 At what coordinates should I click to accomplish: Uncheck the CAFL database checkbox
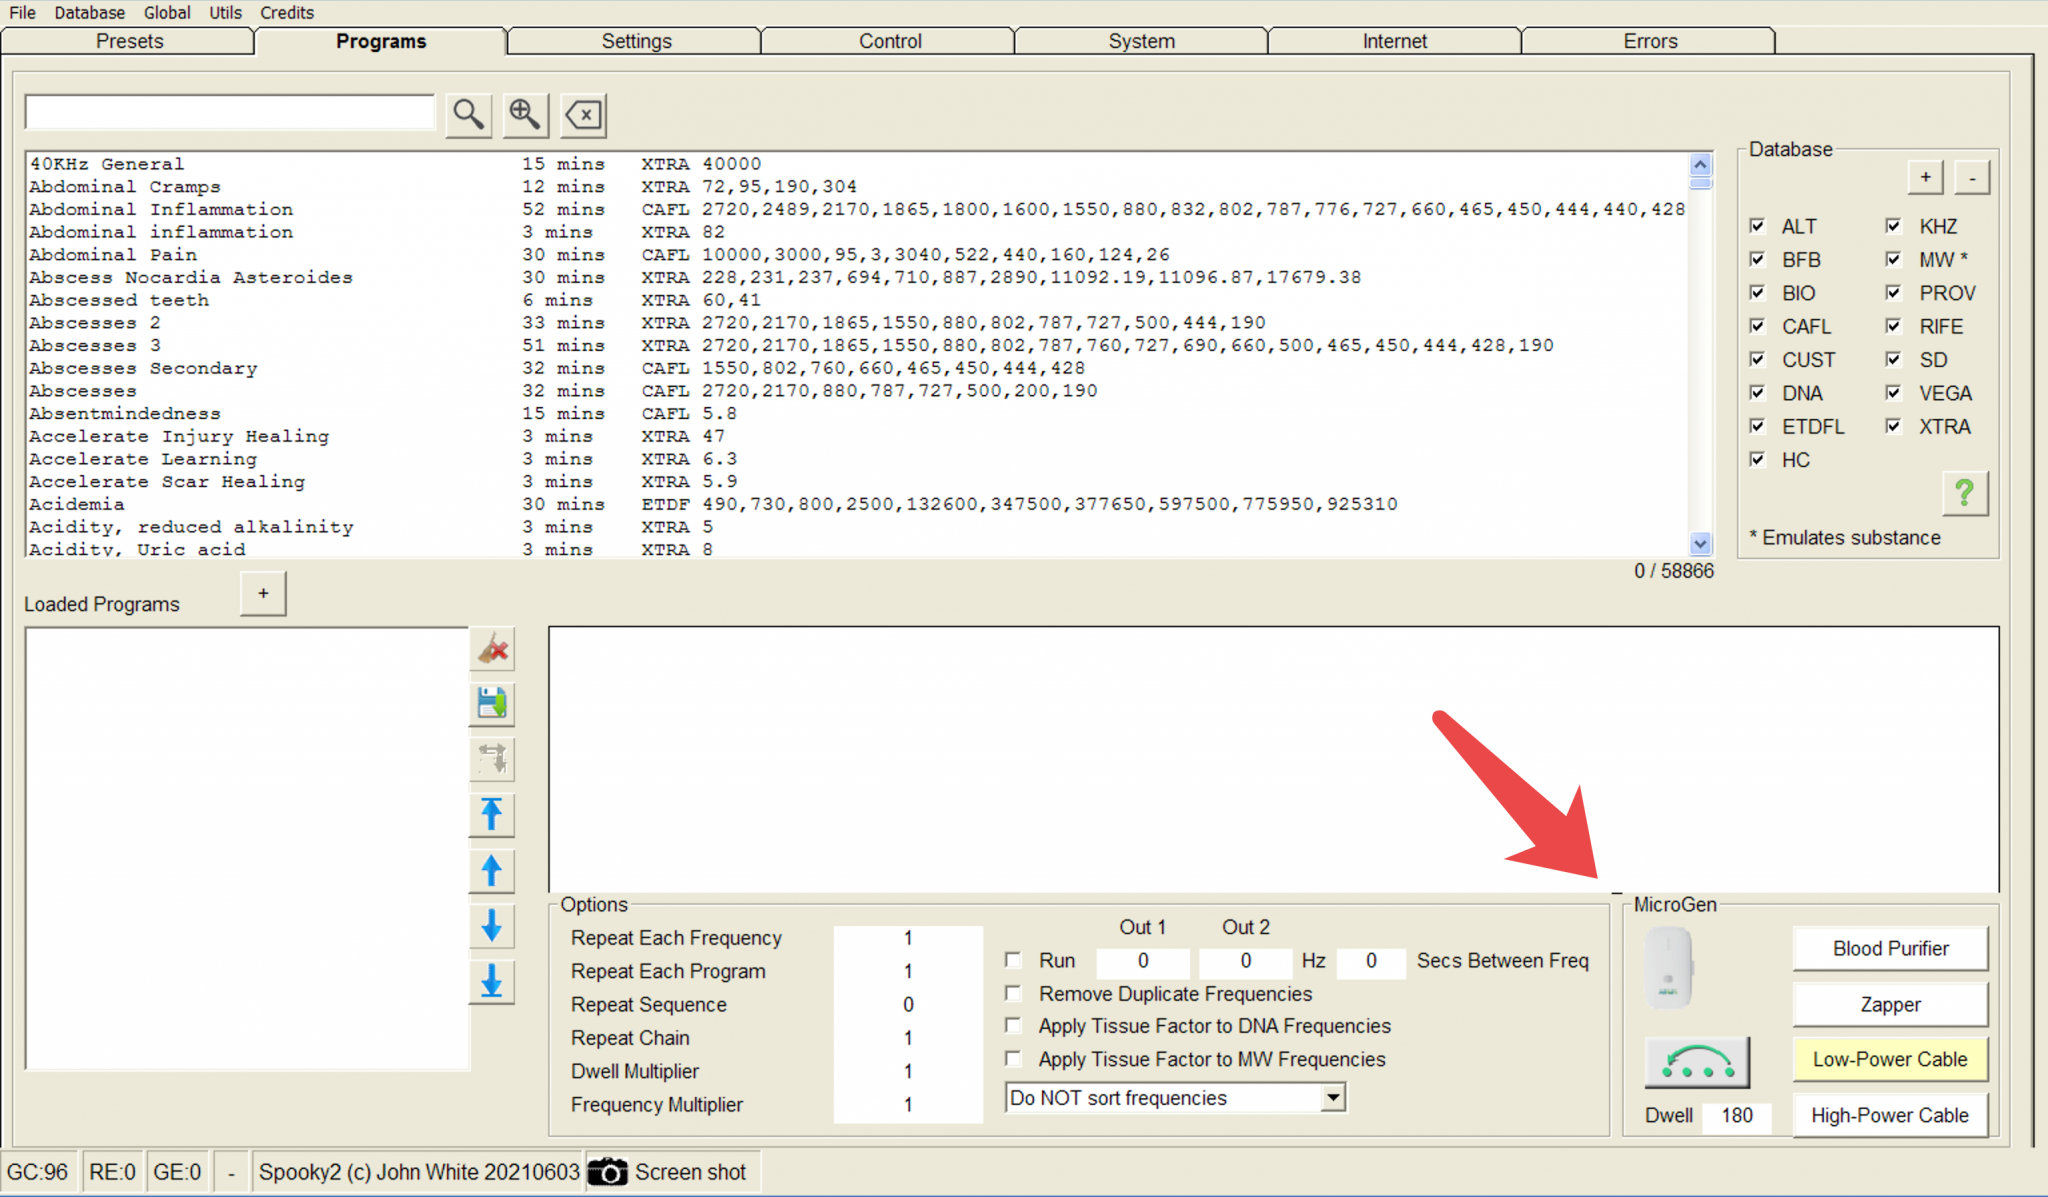pyautogui.click(x=1758, y=326)
